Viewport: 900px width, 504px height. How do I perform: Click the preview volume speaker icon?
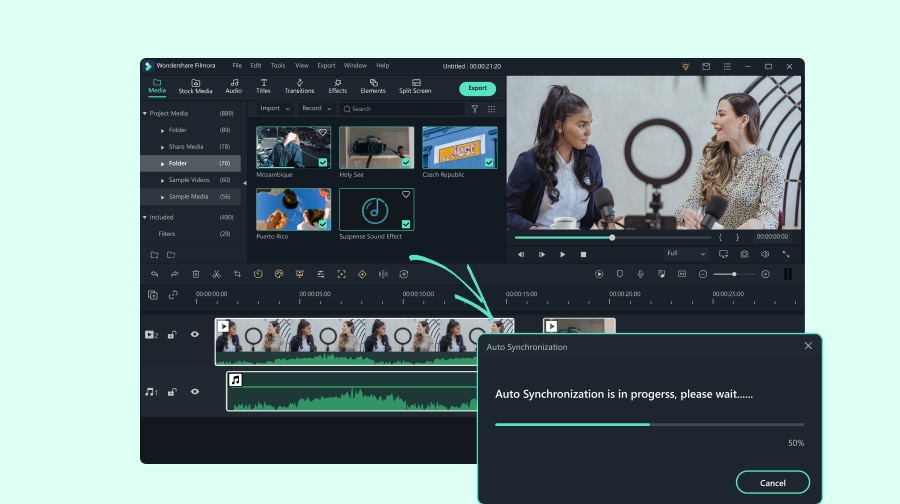coord(765,254)
